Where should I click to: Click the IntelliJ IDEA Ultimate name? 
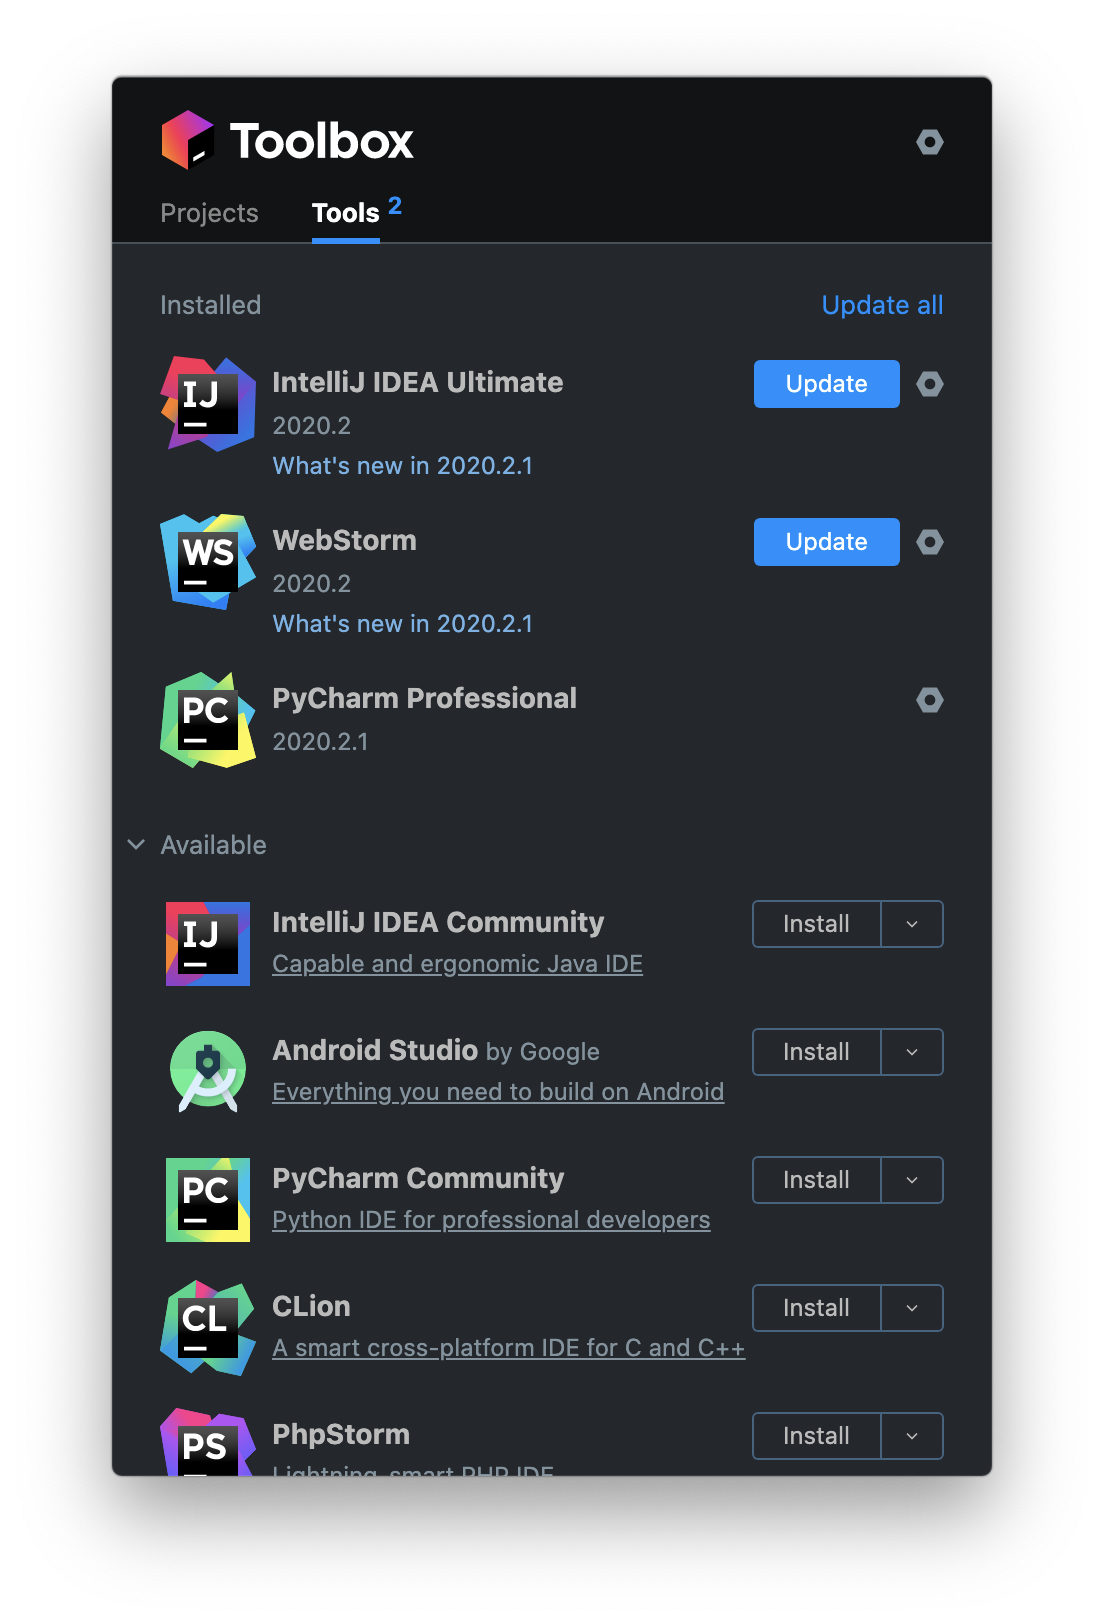(x=418, y=382)
